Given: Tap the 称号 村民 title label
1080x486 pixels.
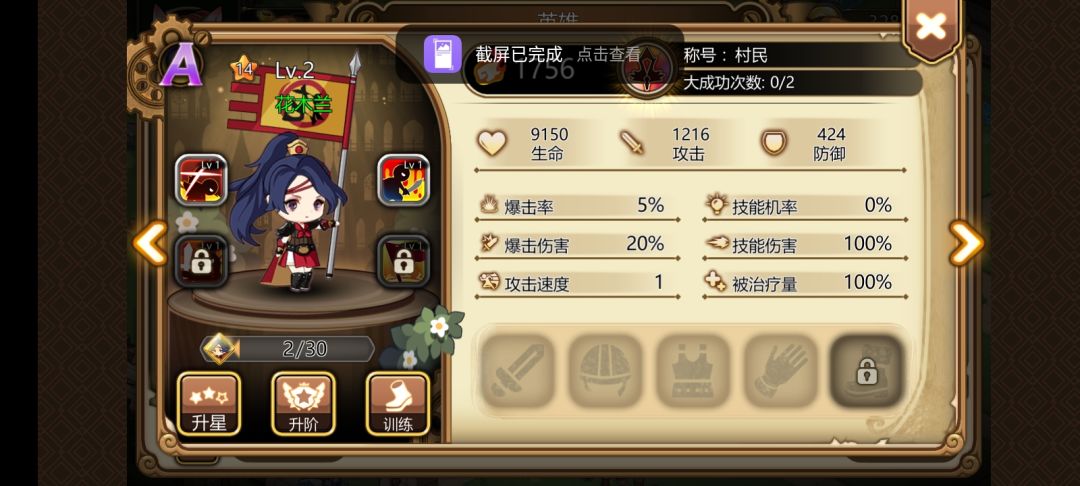Looking at the screenshot, I should coord(725,55).
